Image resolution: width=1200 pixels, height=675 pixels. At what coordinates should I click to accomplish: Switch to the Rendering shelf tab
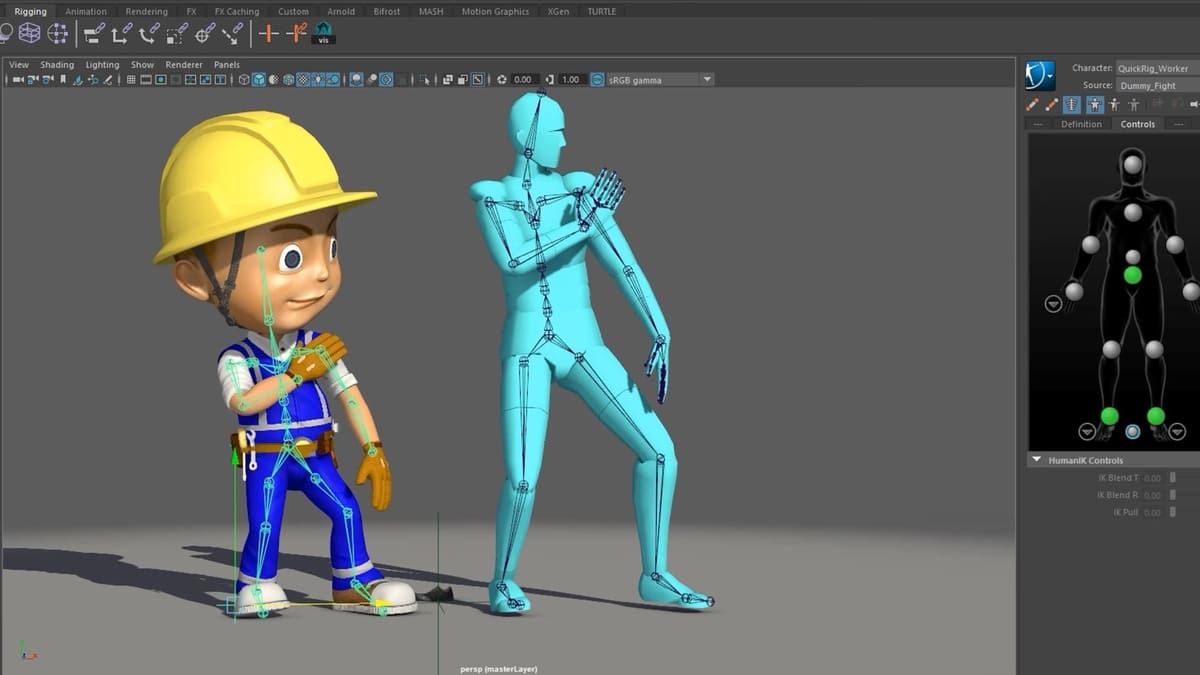pyautogui.click(x=146, y=12)
